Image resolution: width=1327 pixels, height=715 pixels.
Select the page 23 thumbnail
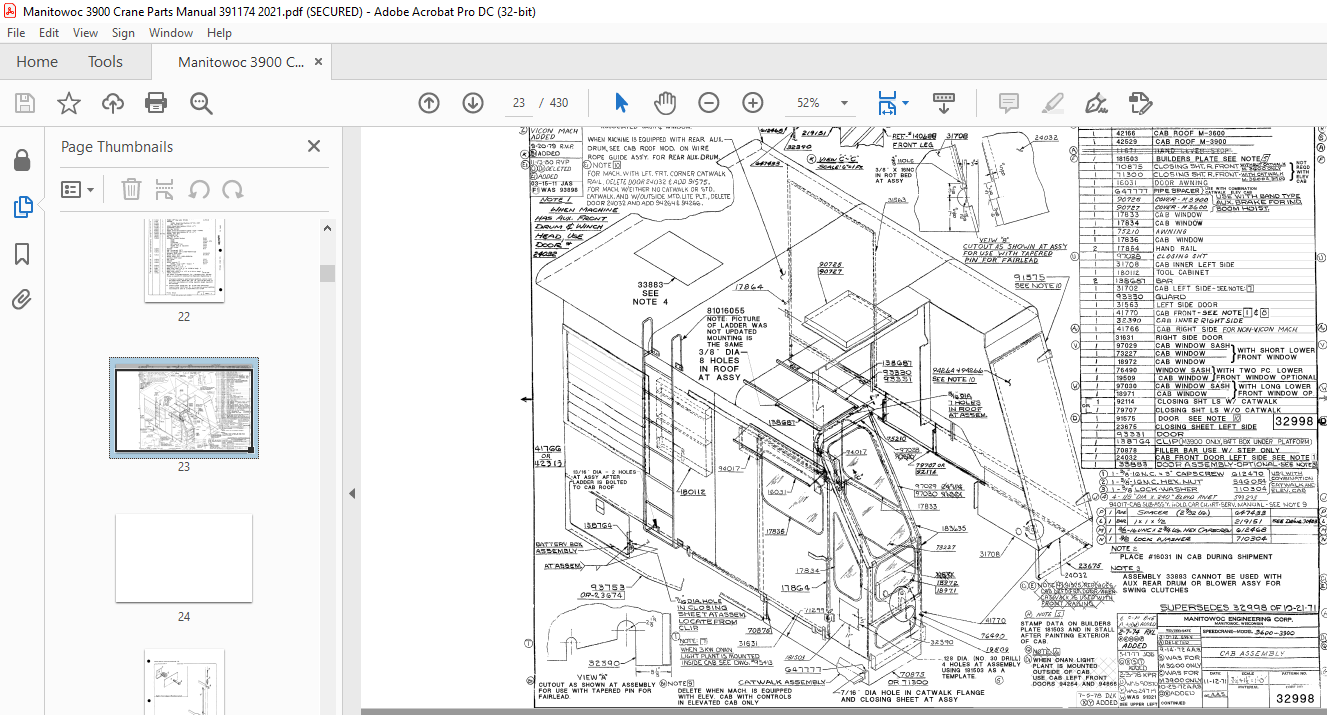click(184, 408)
